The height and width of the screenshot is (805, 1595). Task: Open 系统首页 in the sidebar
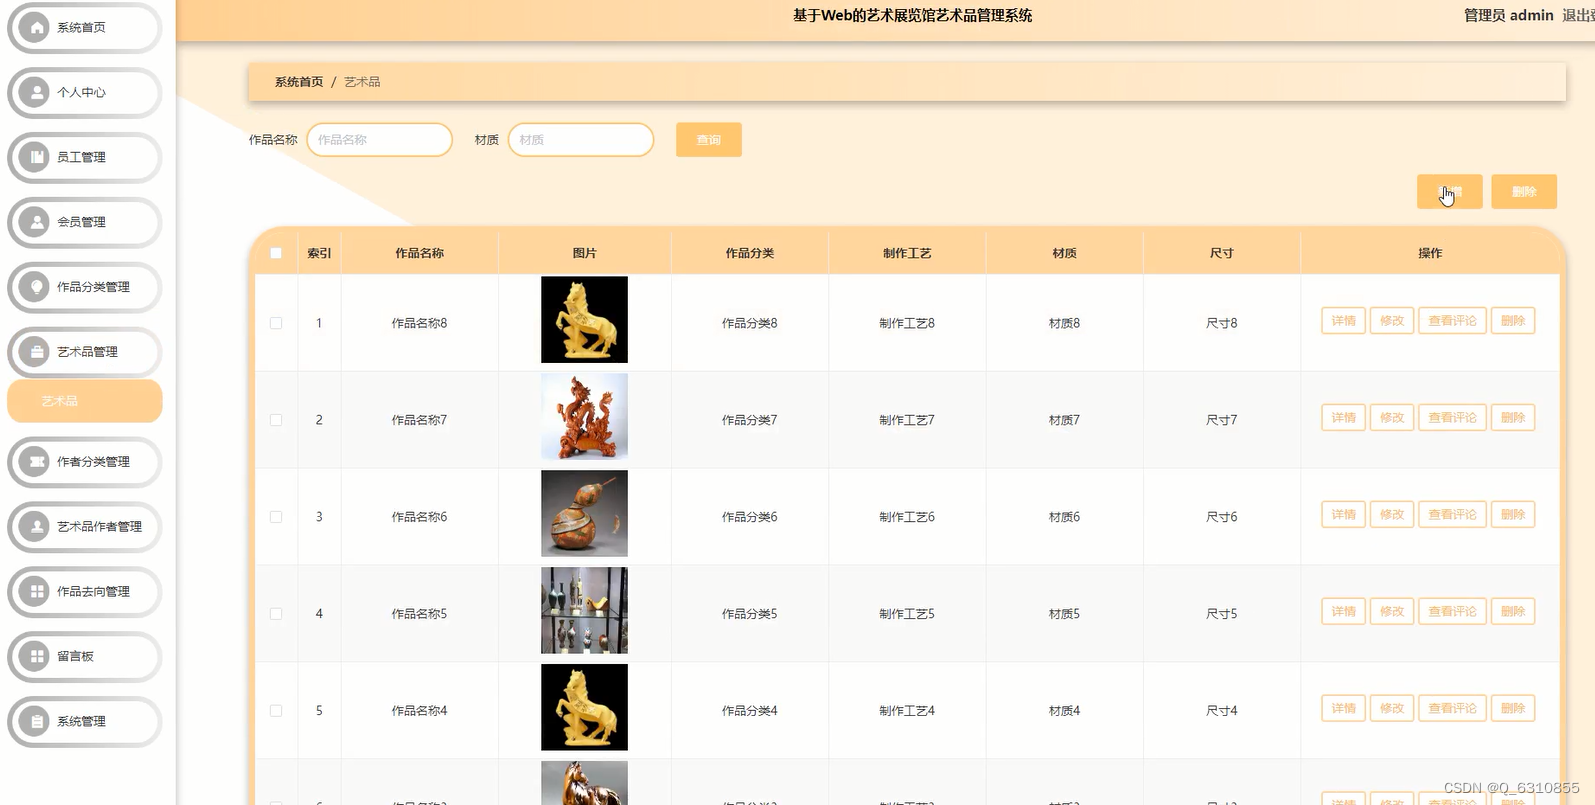pos(85,28)
